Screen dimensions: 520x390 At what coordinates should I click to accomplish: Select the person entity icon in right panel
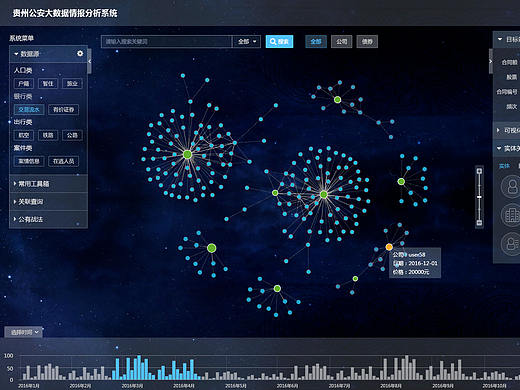511,187
